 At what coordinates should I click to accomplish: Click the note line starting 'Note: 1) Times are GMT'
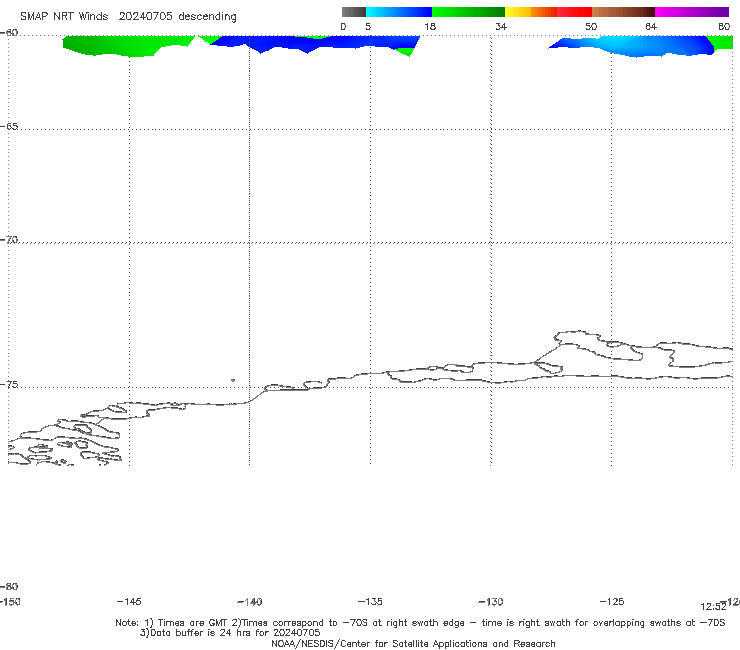pyautogui.click(x=420, y=623)
